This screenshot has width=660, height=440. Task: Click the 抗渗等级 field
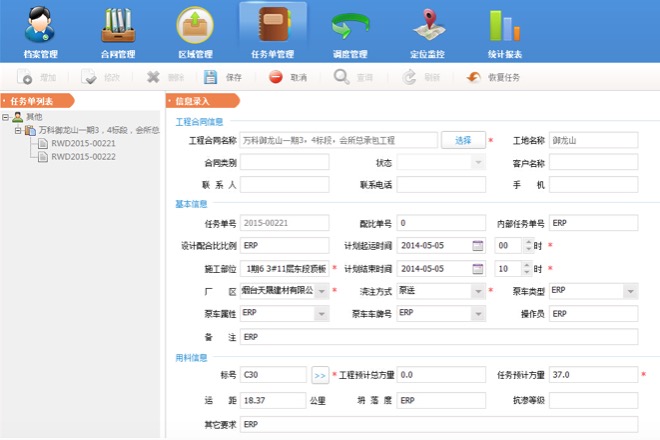[593, 400]
